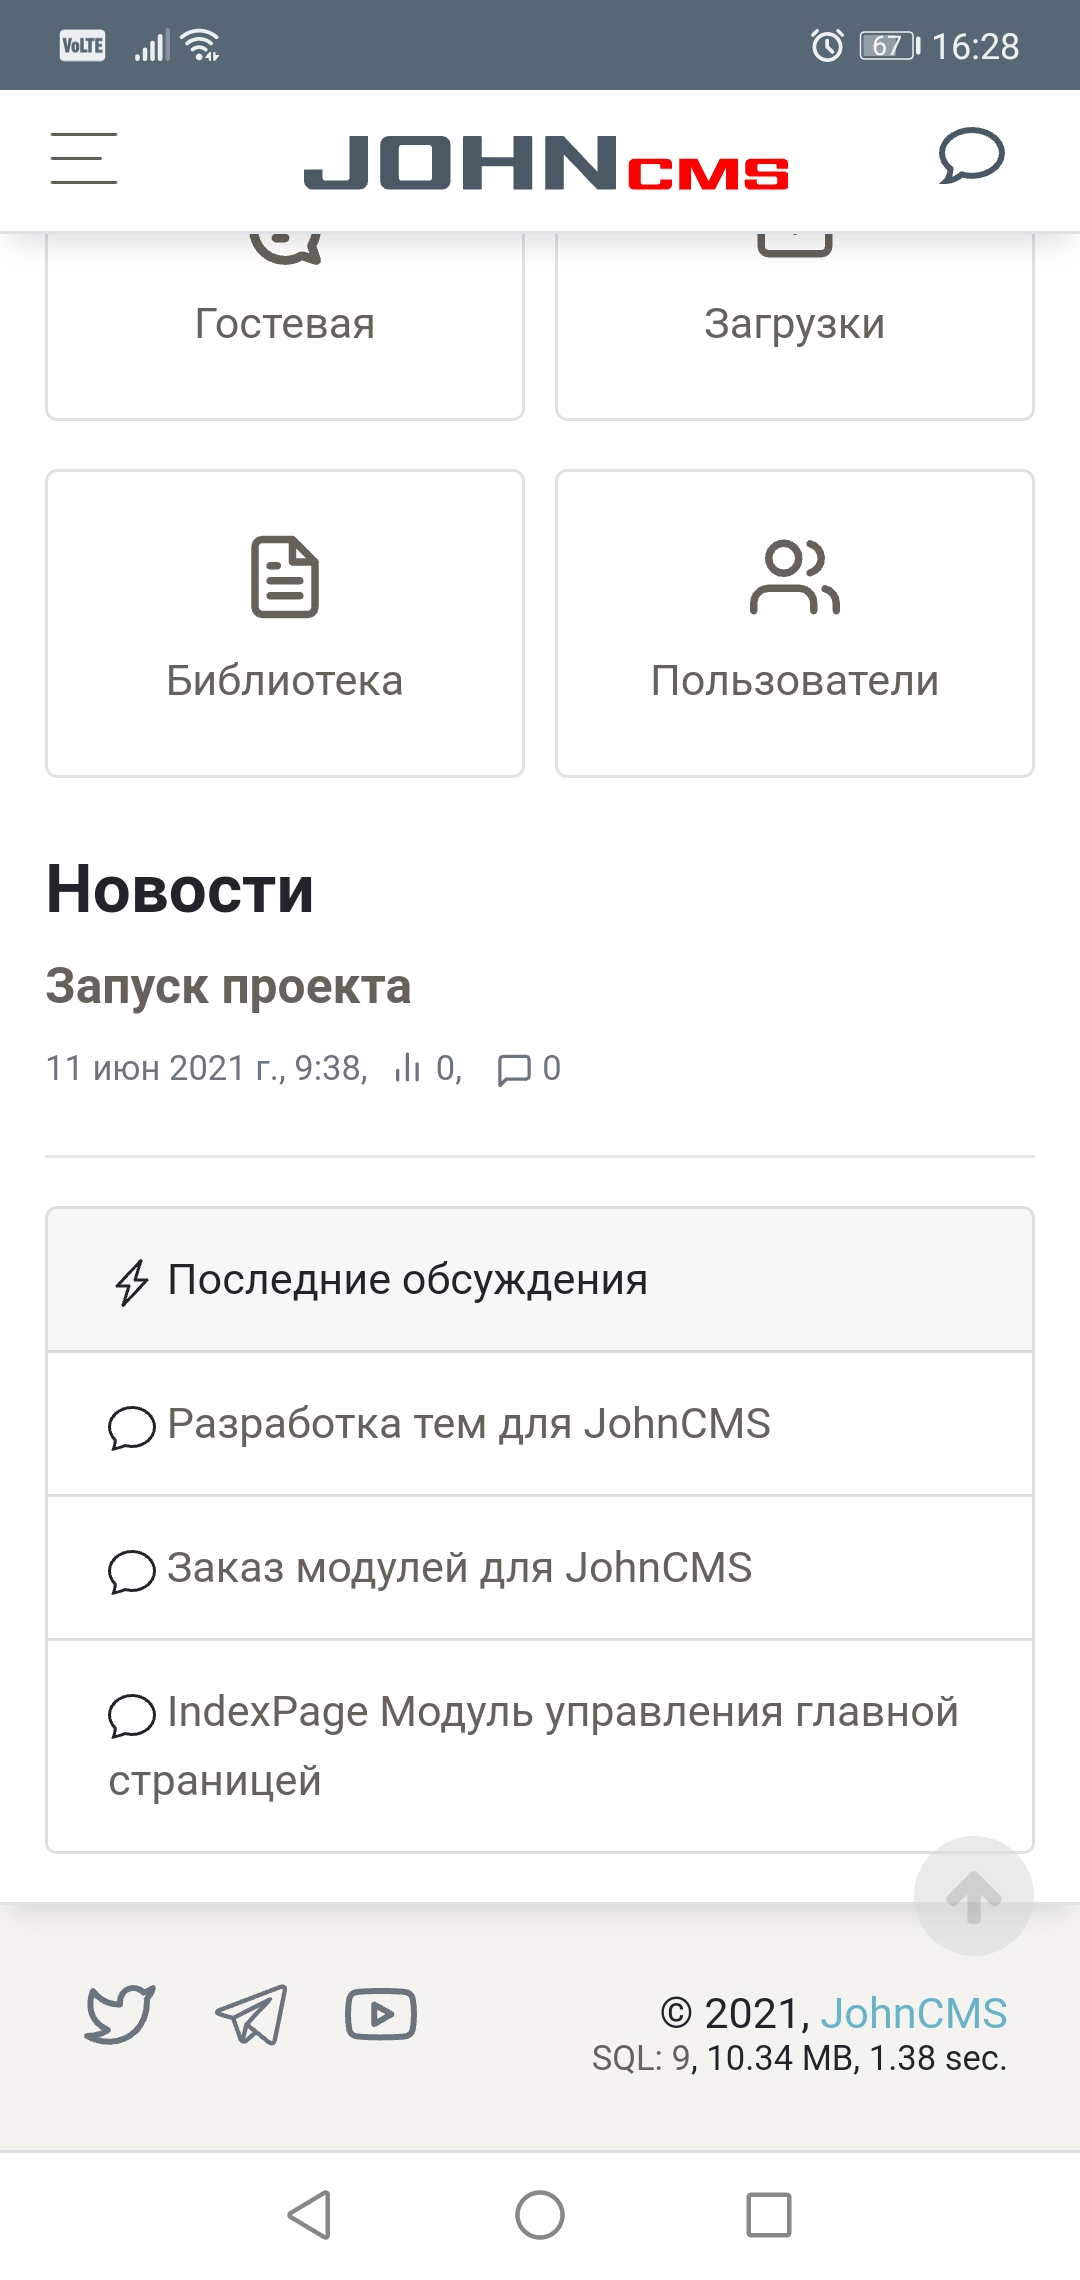Click the JohnCMS logo in header
The width and height of the screenshot is (1080, 2280).
pos(546,162)
